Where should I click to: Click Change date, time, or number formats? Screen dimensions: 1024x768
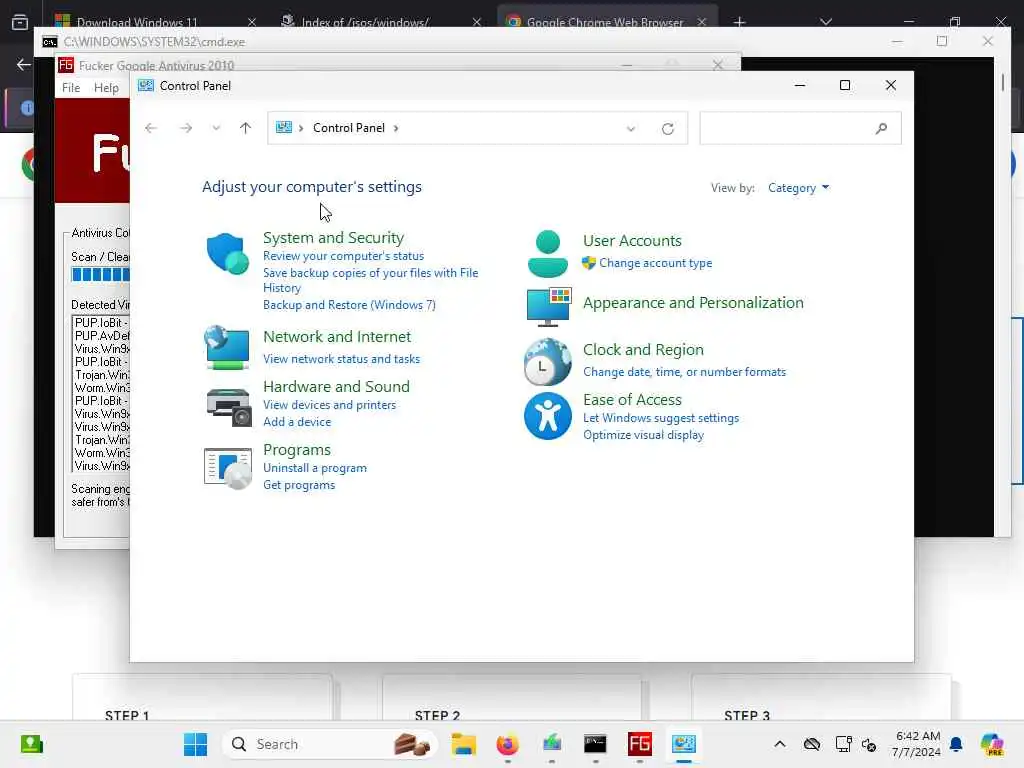click(684, 372)
